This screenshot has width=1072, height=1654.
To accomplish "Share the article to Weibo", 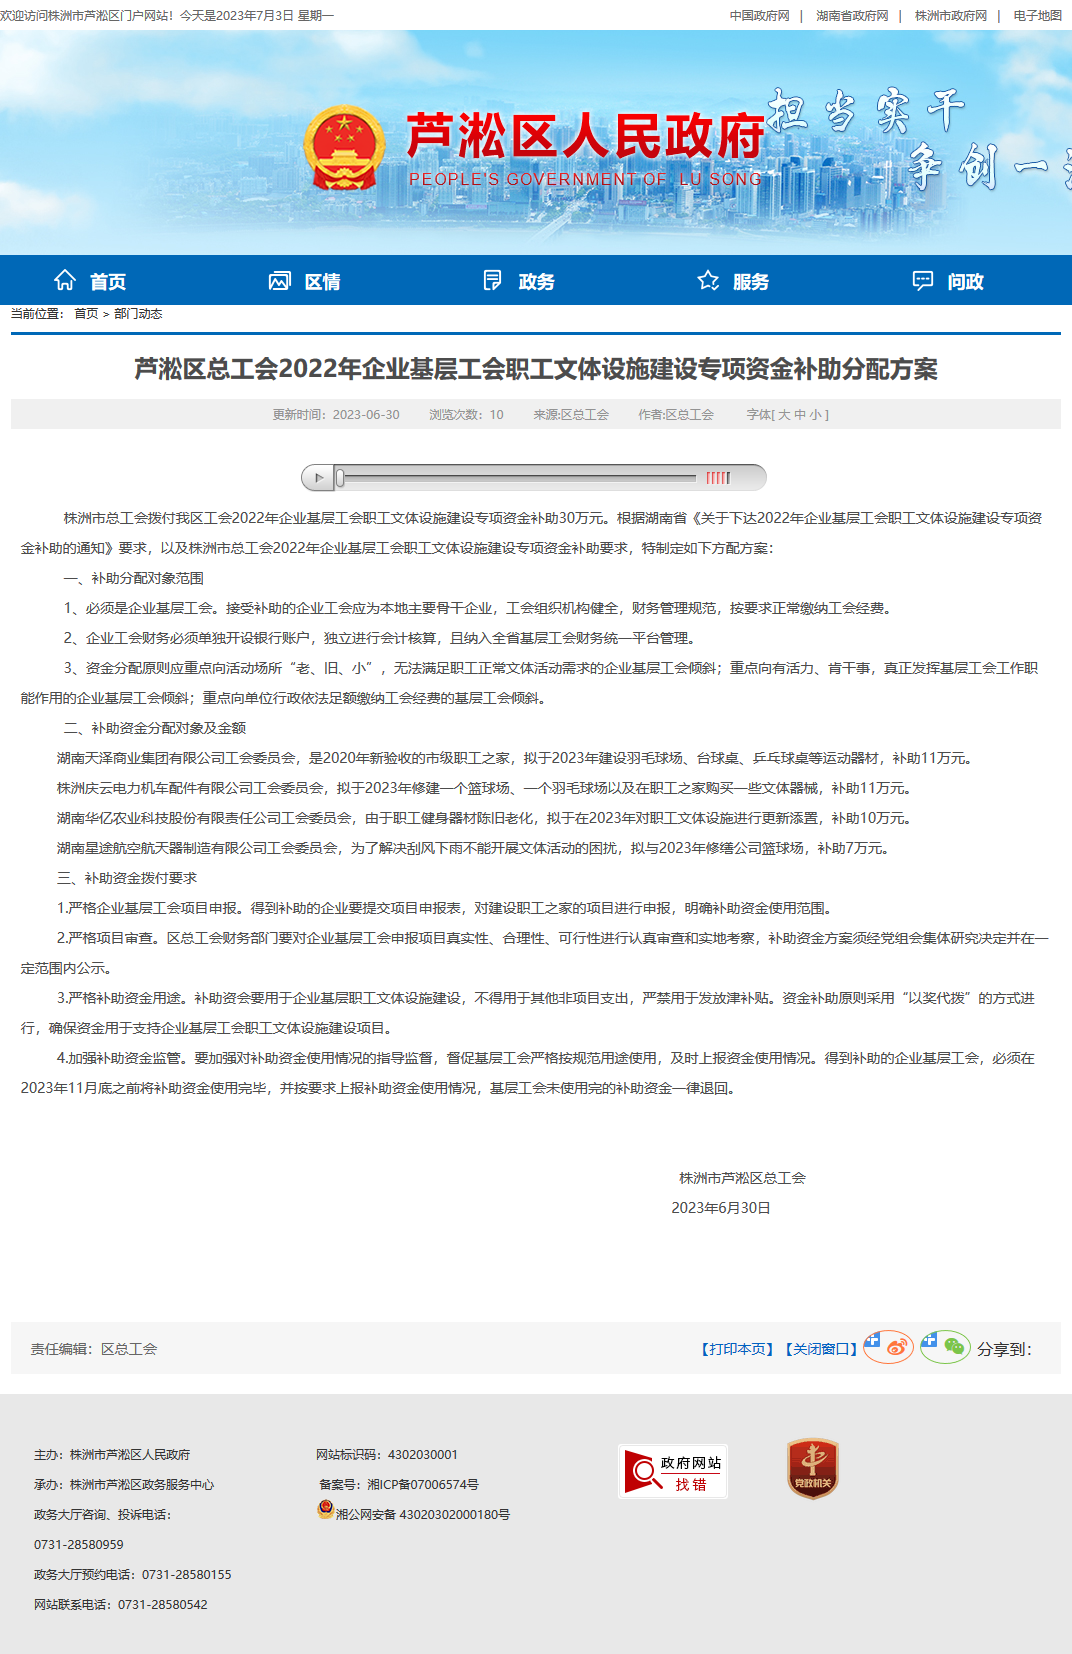I will pos(888,1347).
